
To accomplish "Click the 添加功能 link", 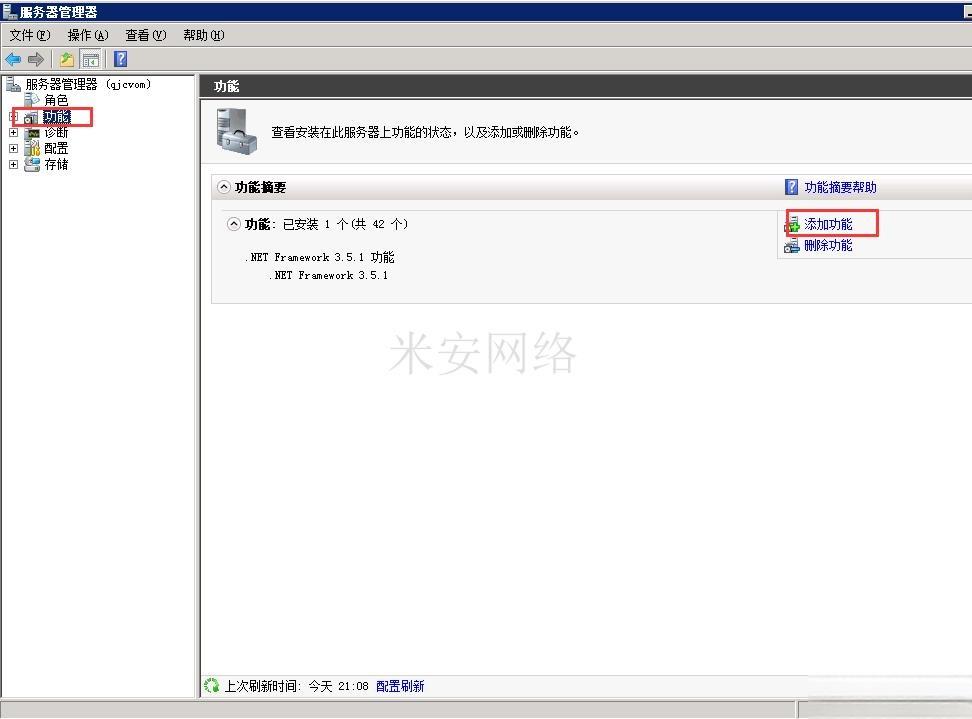I will click(x=828, y=224).
